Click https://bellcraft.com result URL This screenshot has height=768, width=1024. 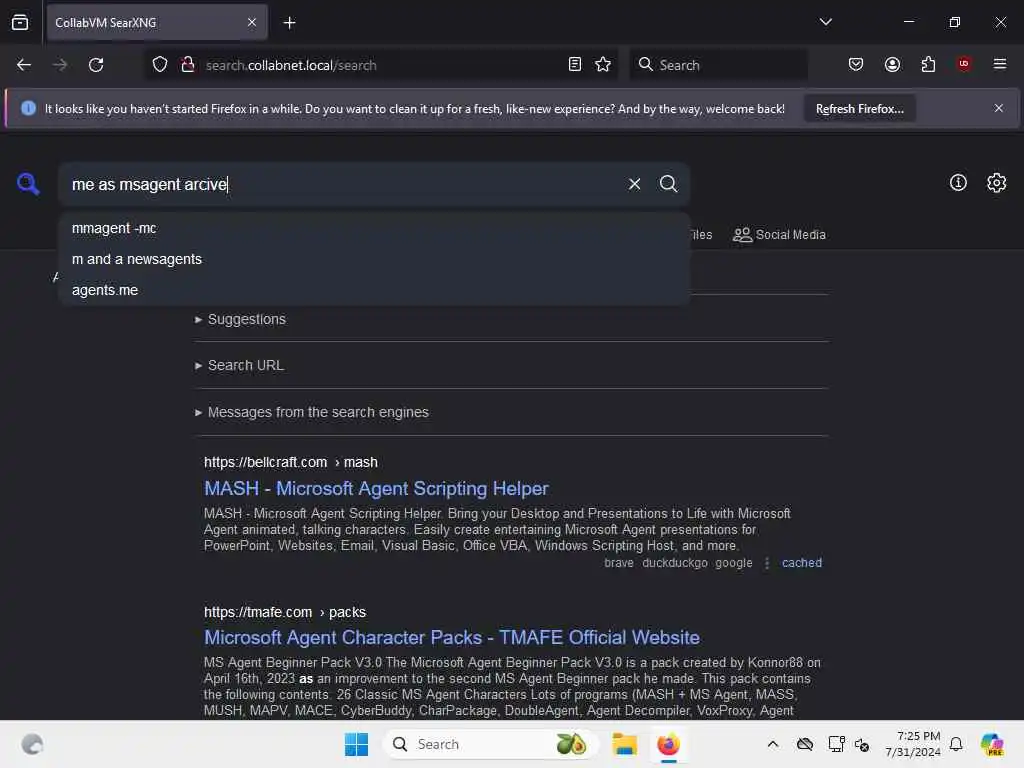click(x=291, y=462)
